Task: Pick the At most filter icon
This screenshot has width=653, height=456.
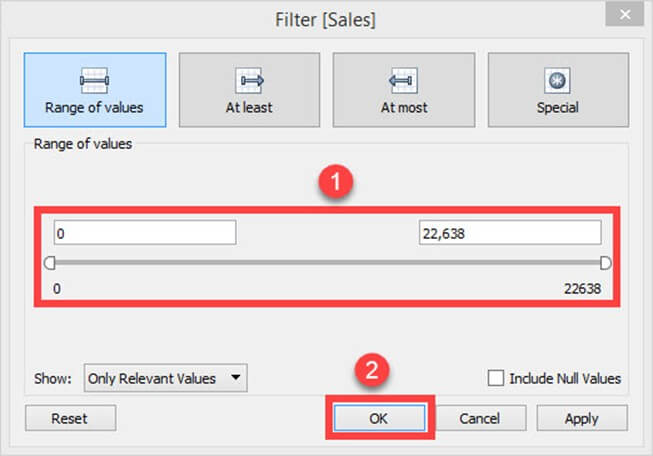Action: pyautogui.click(x=403, y=81)
